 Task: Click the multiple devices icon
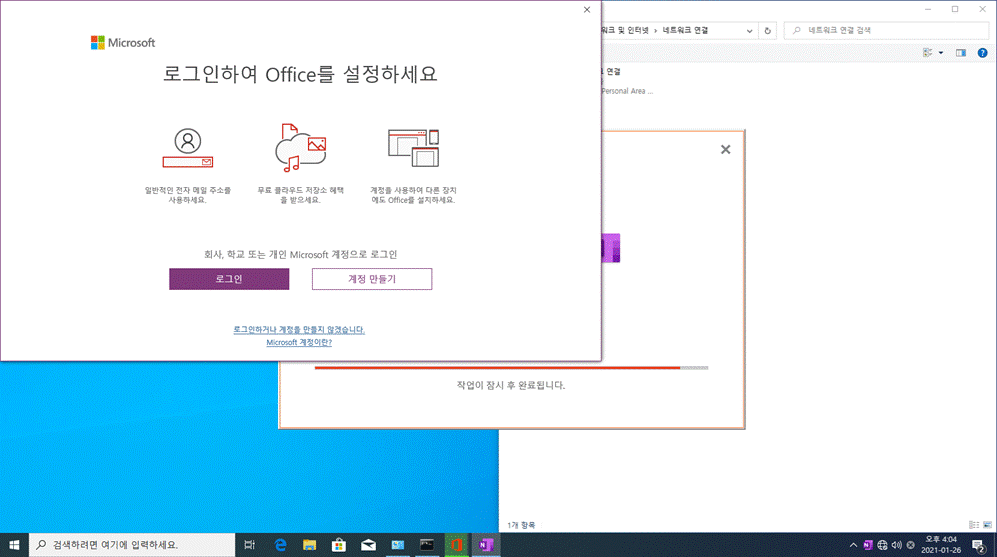(x=414, y=148)
